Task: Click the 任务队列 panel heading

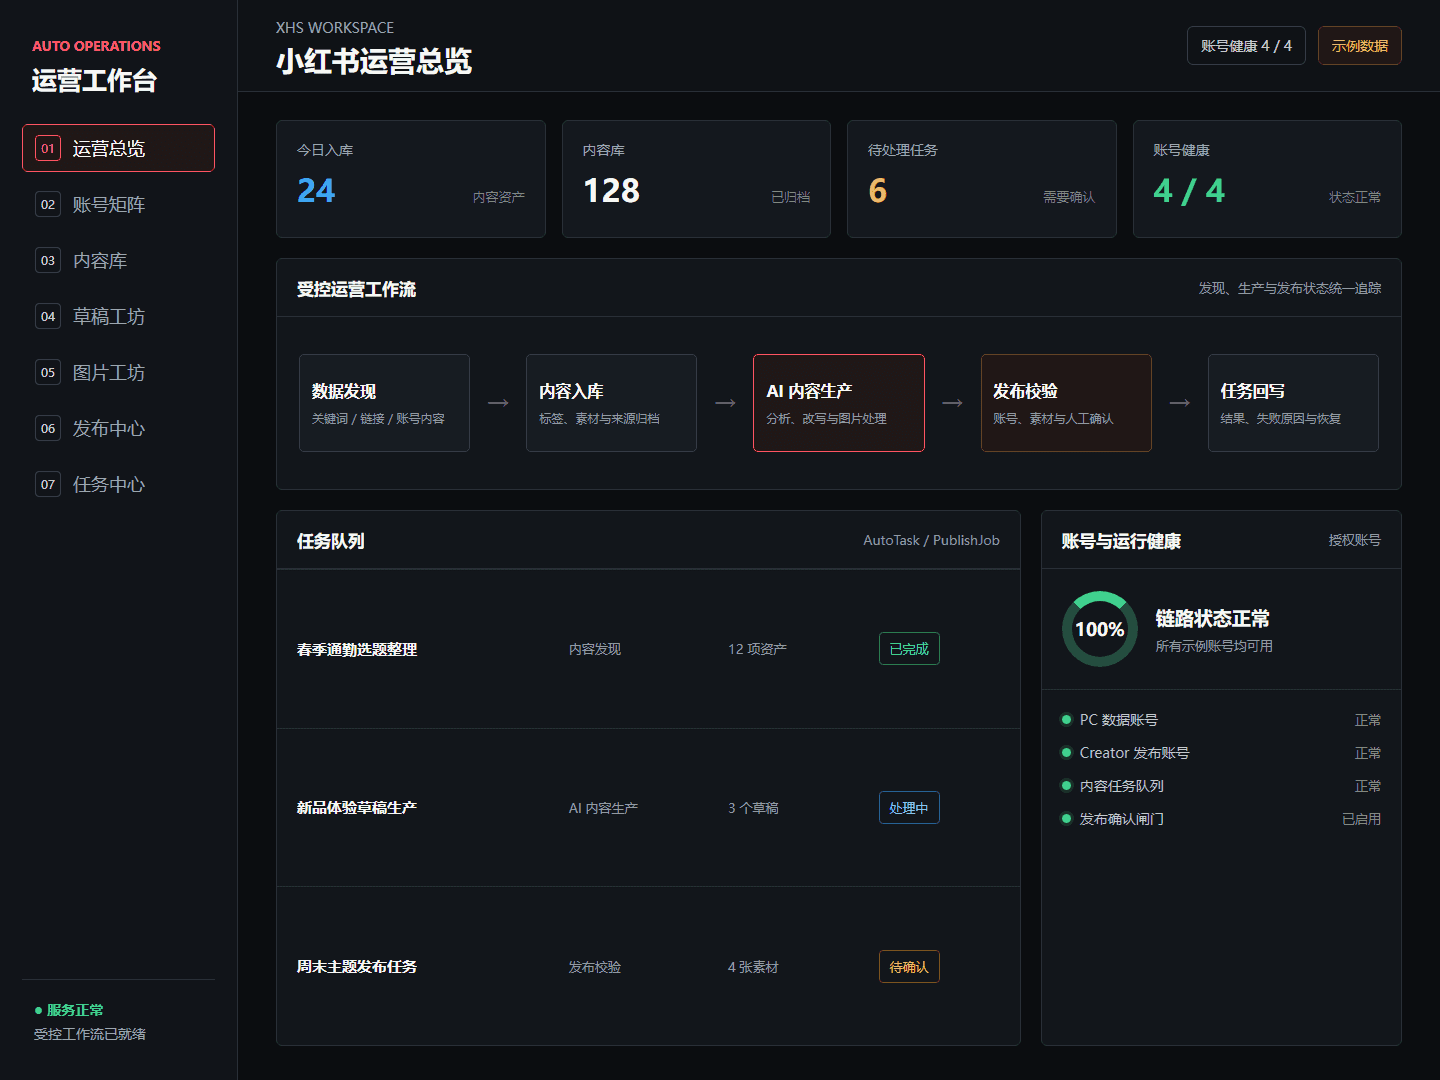Action: pyautogui.click(x=331, y=541)
